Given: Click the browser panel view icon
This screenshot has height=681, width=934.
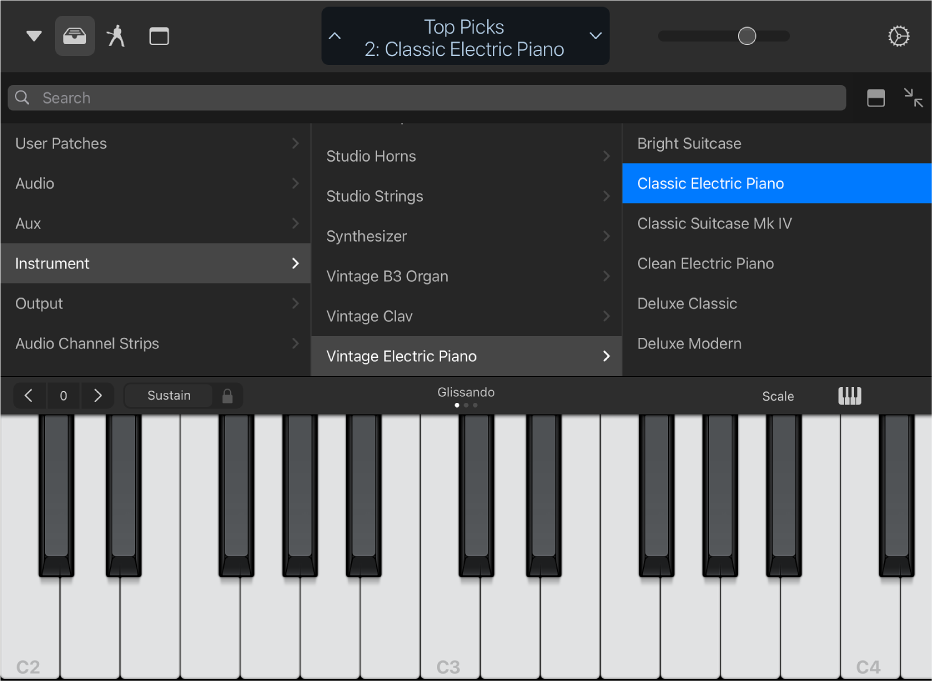Looking at the screenshot, I should pyautogui.click(x=876, y=98).
